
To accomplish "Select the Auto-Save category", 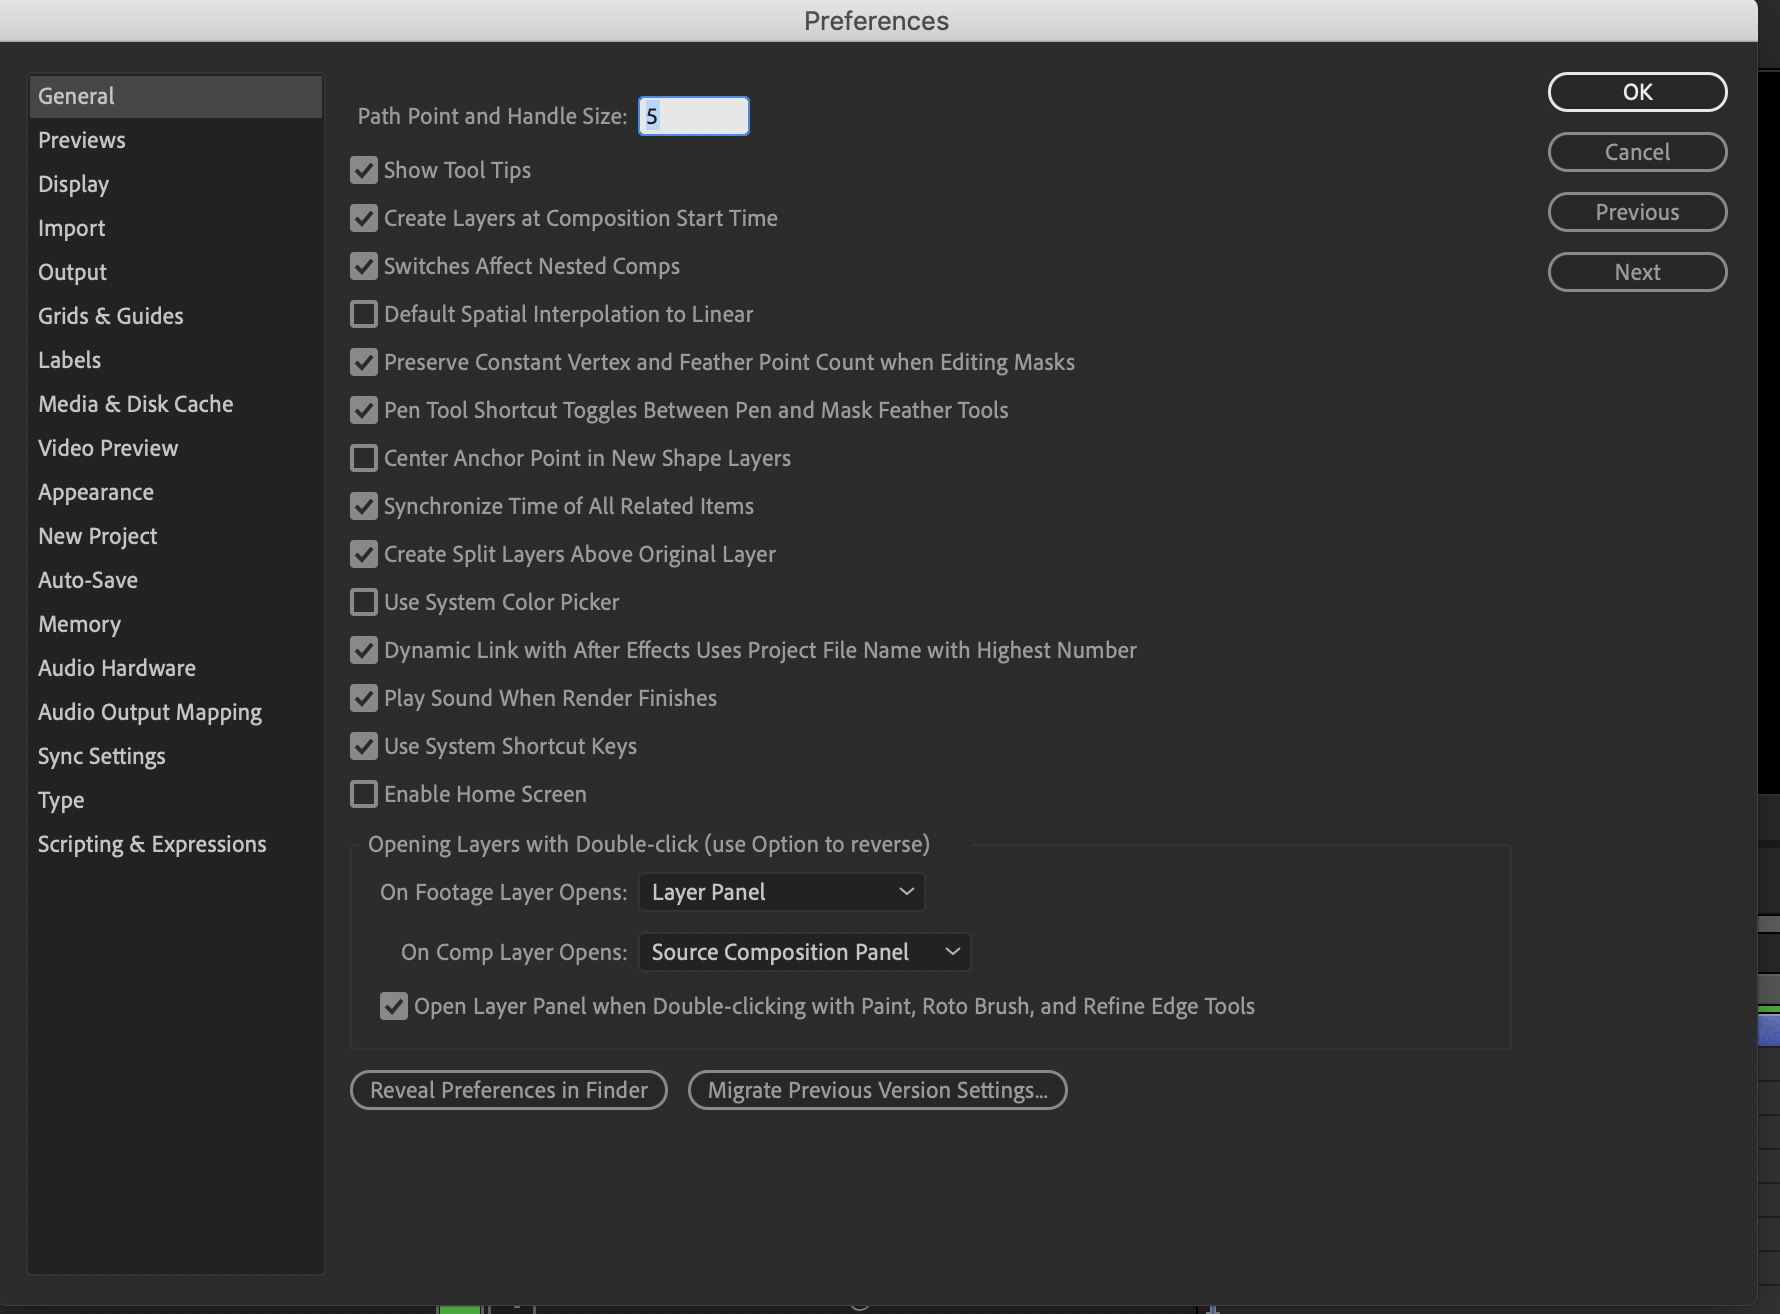I will 88,579.
